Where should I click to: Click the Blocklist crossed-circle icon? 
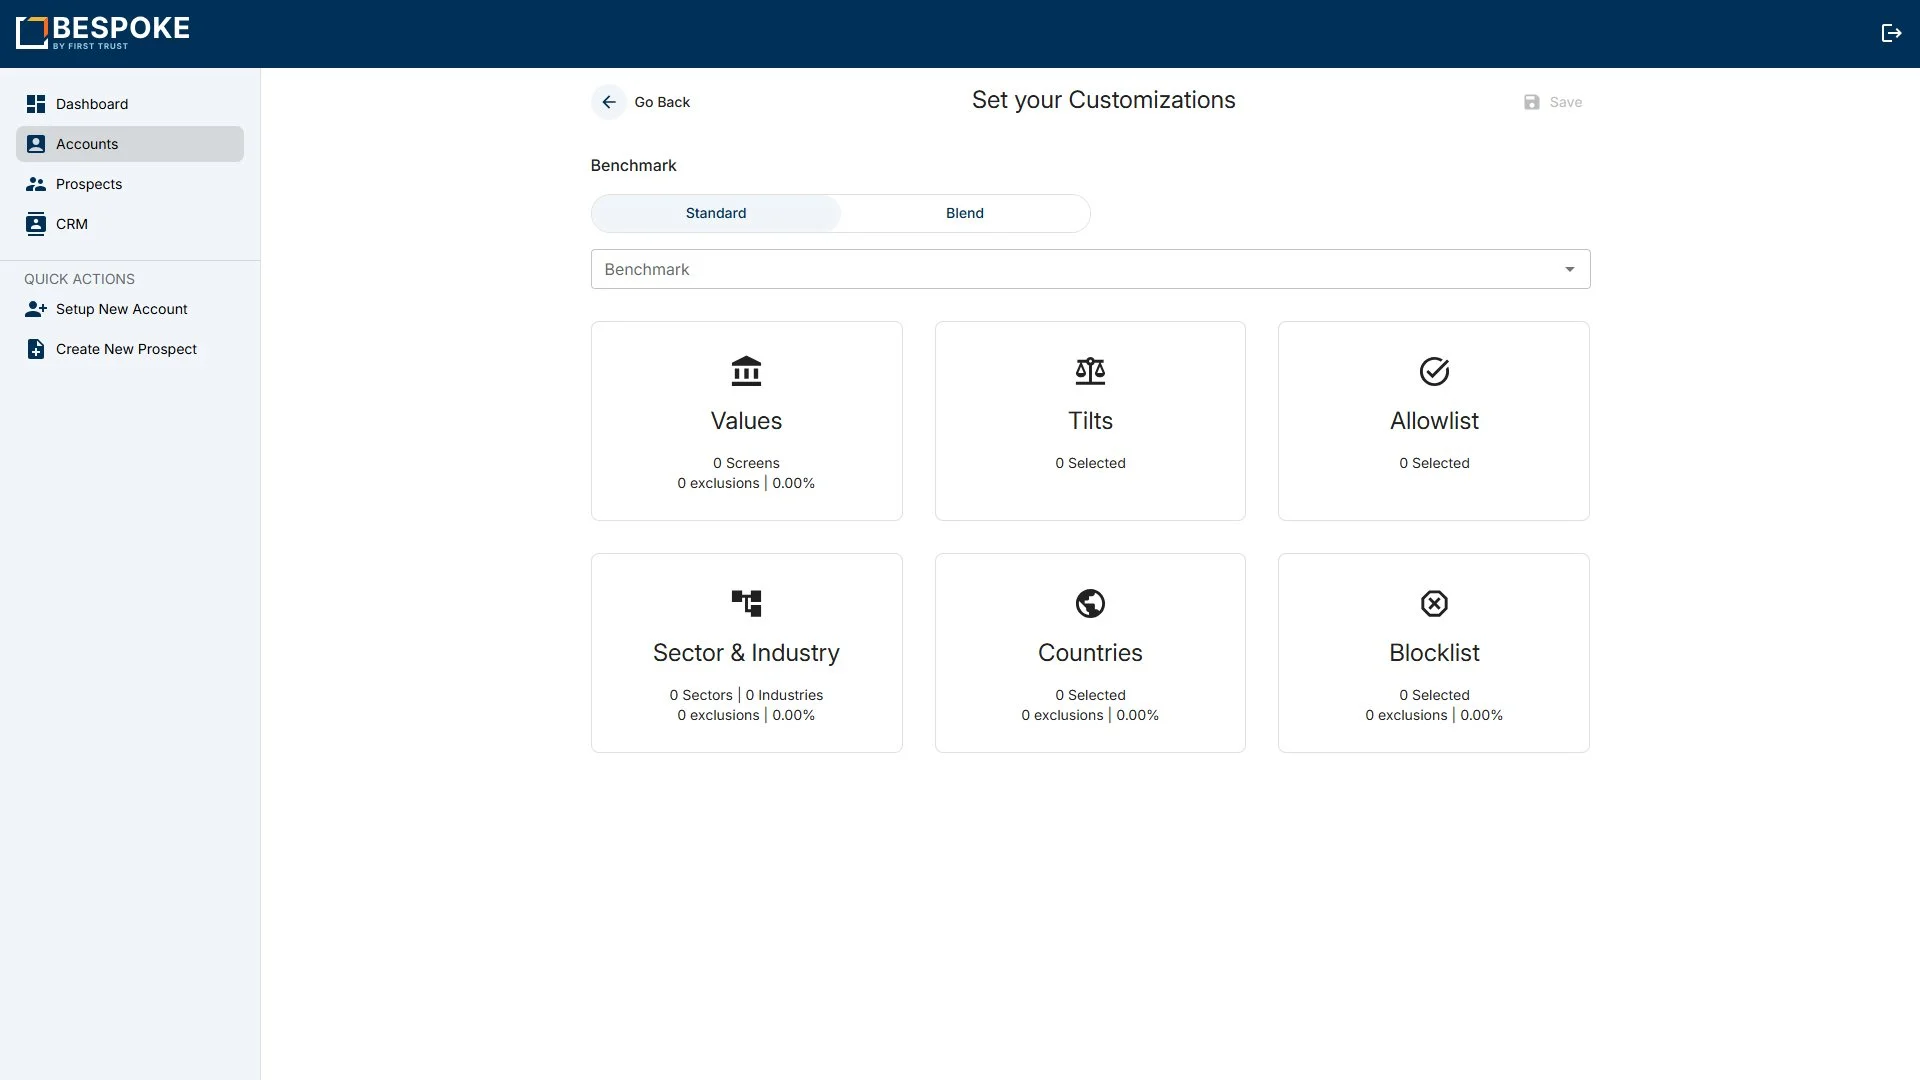pos(1434,603)
